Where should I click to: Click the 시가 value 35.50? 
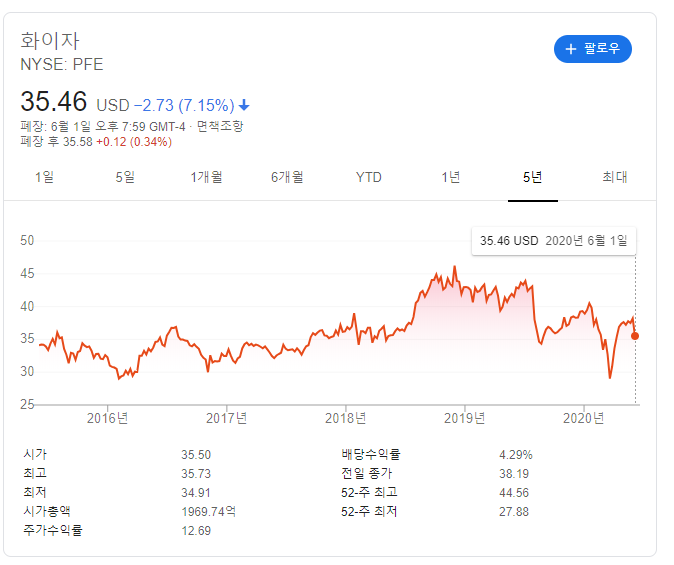(196, 455)
